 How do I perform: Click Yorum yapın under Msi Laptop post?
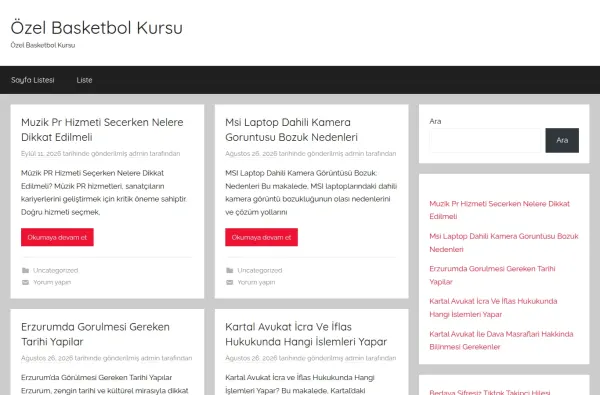pos(256,282)
